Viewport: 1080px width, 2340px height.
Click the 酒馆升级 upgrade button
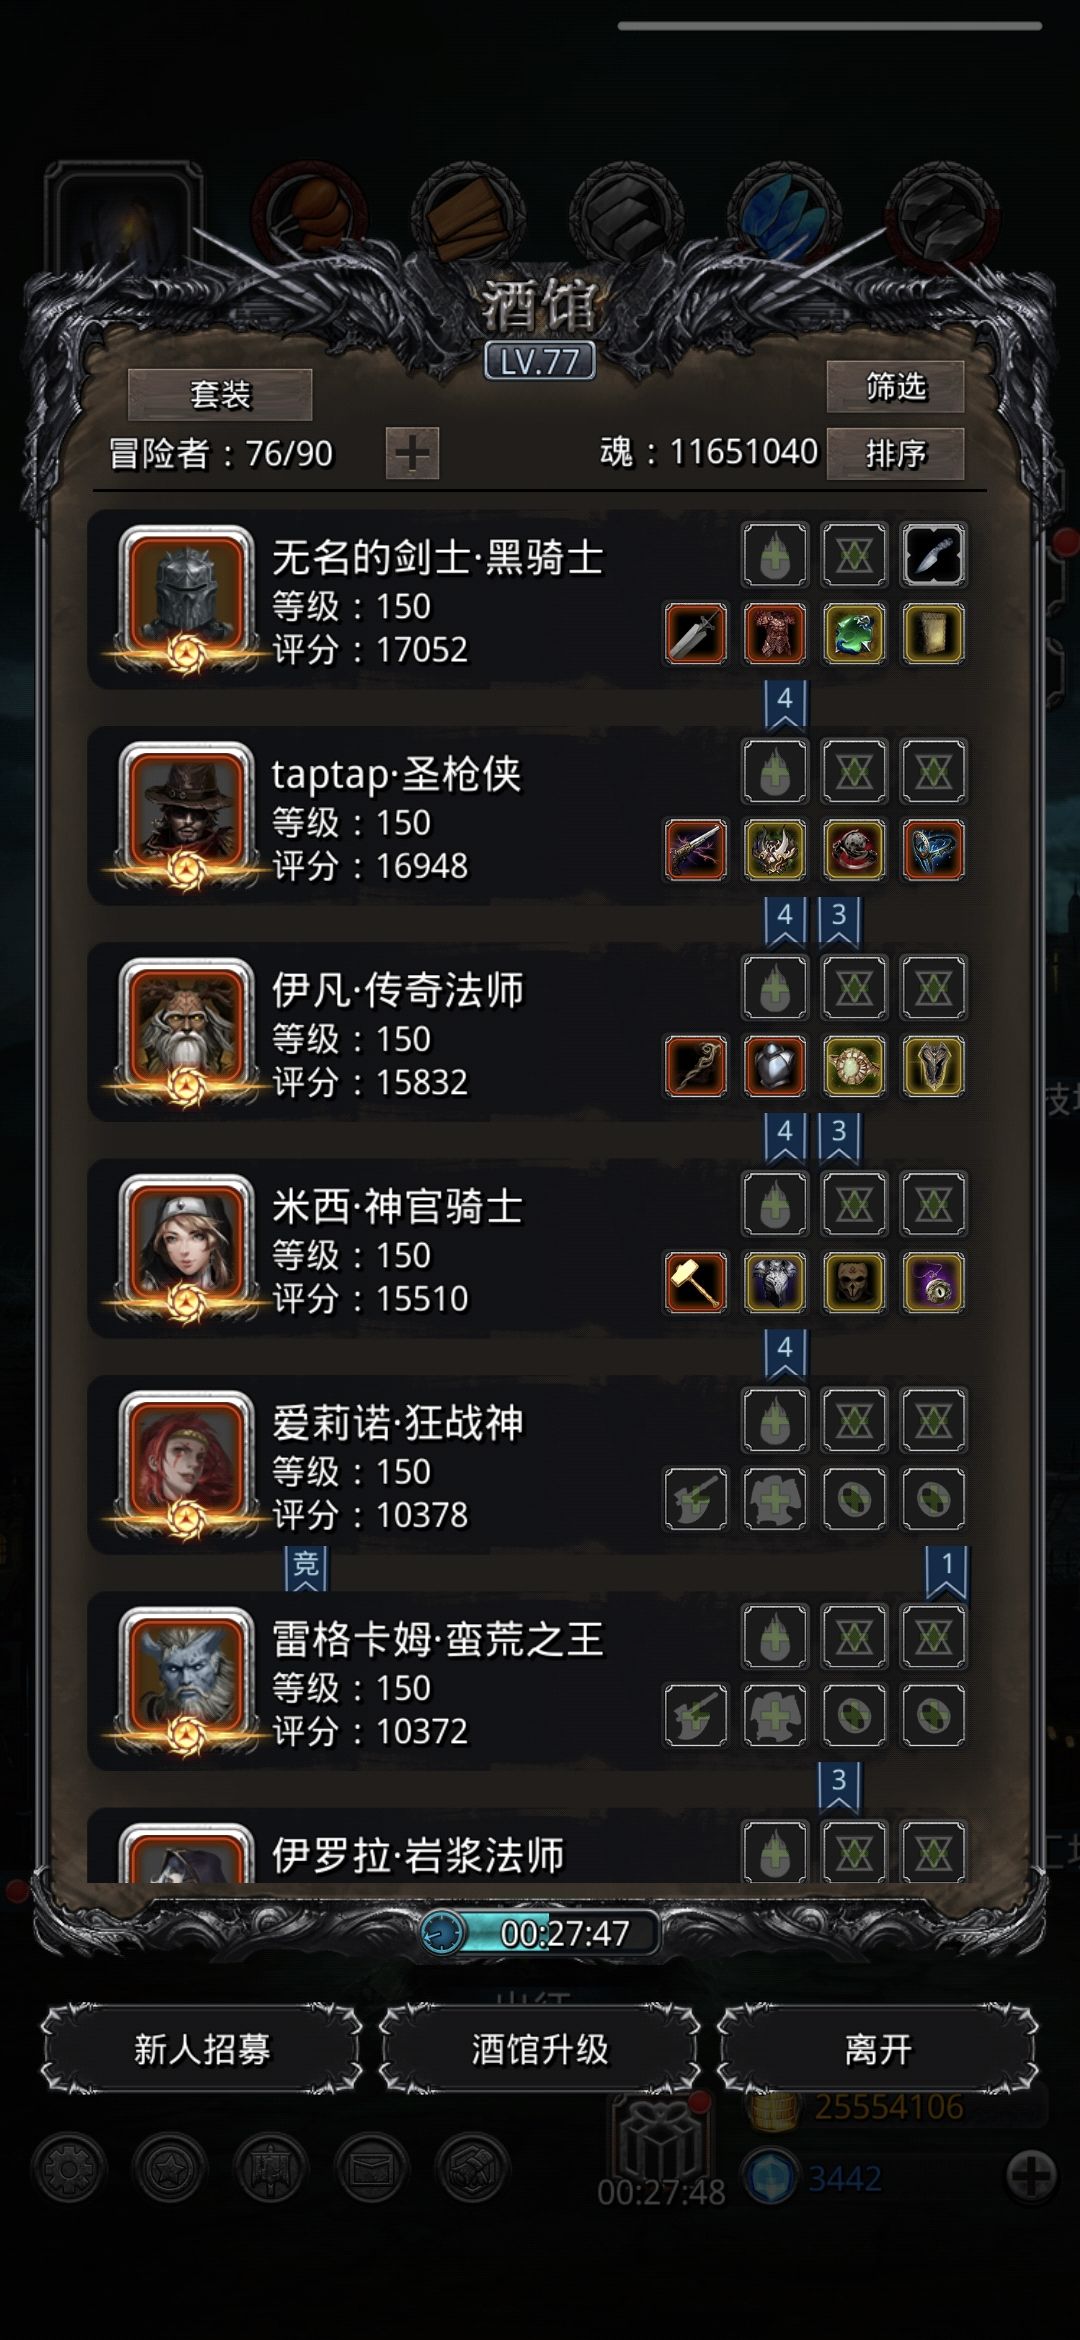540,2049
